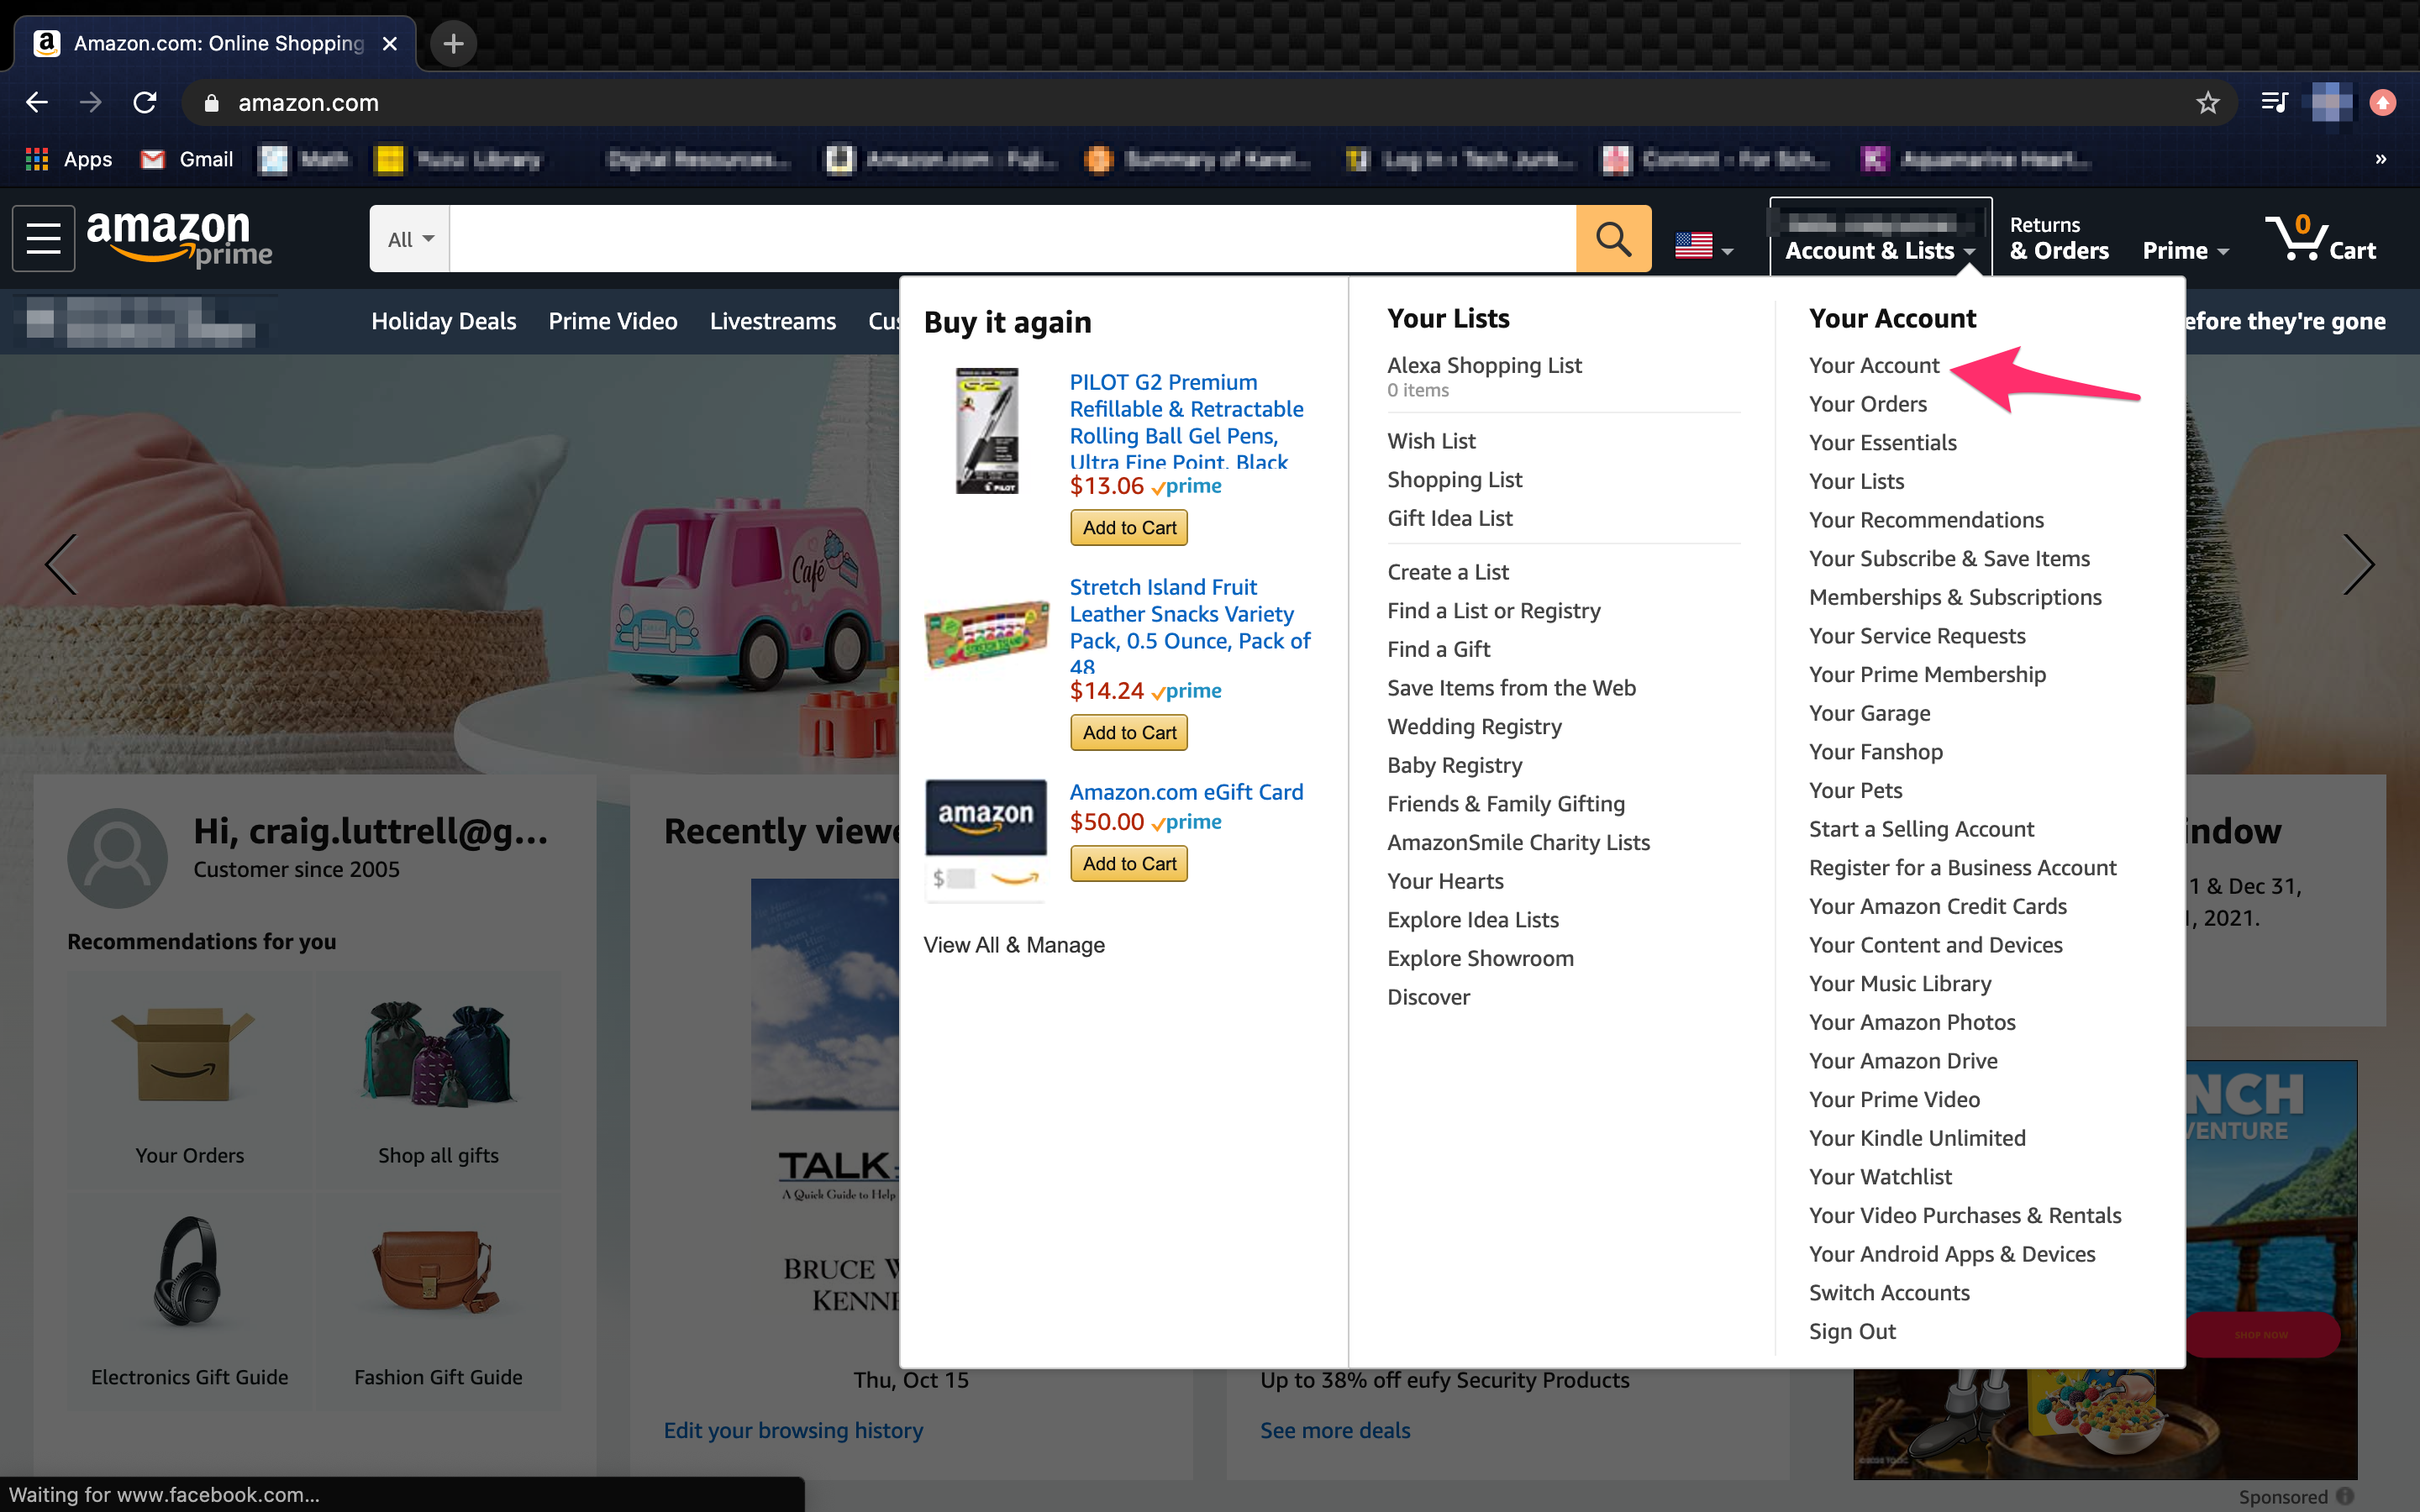The width and height of the screenshot is (2420, 1512).
Task: Click See more deals
Action: (x=1335, y=1430)
